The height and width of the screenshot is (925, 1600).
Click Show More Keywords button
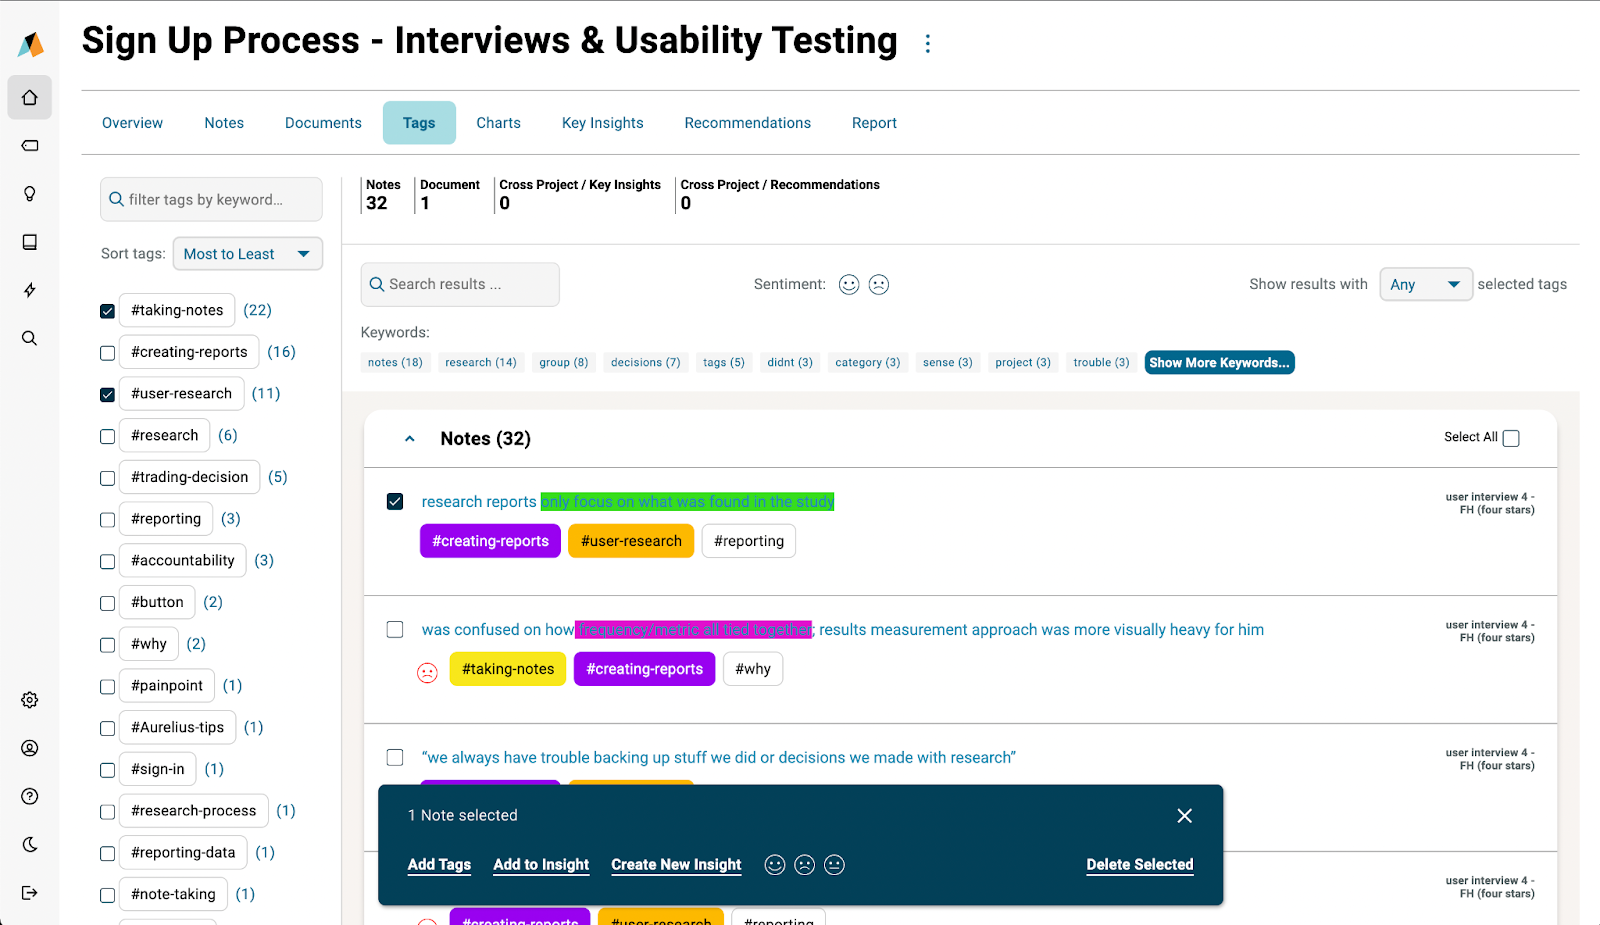pos(1219,363)
